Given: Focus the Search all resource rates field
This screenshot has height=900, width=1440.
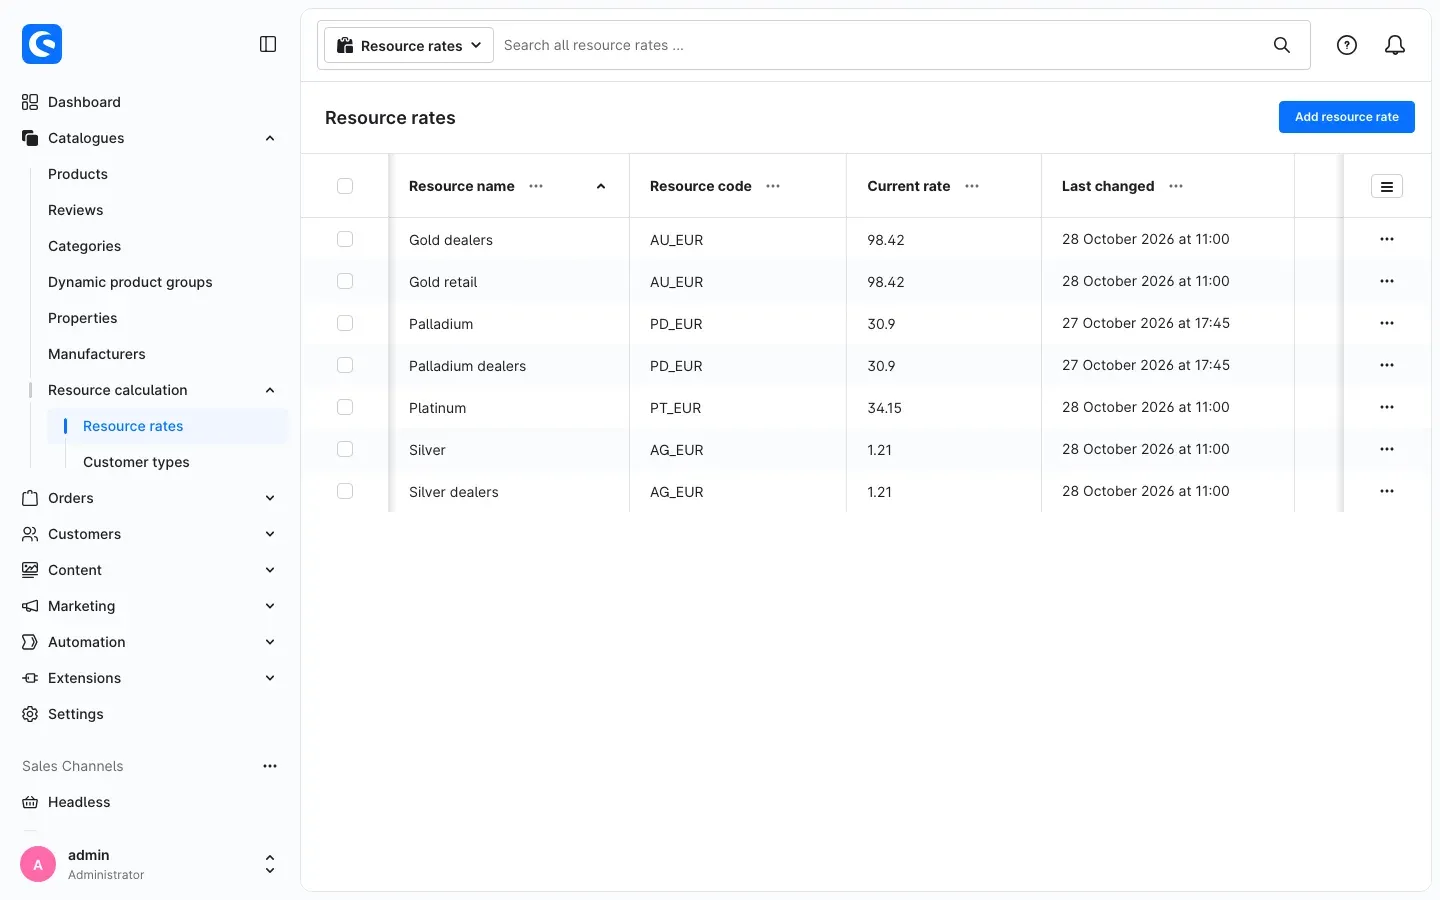Looking at the screenshot, I should tap(880, 45).
